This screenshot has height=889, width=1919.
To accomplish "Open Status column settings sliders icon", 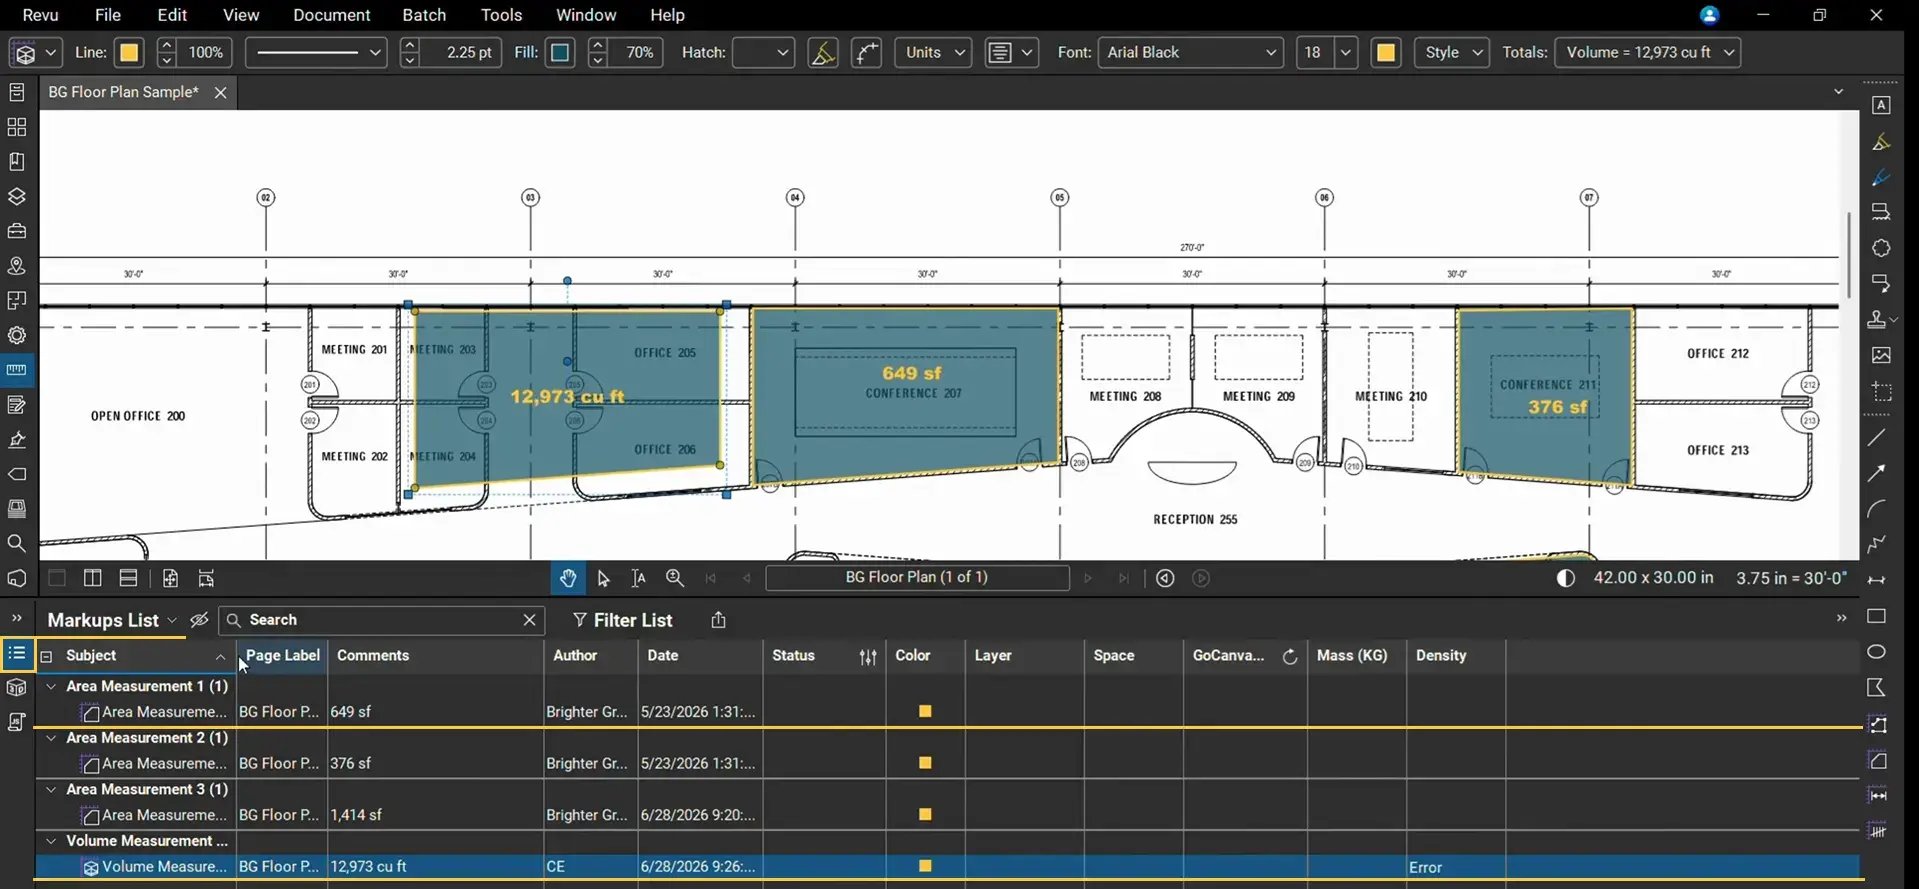I will 868,657.
